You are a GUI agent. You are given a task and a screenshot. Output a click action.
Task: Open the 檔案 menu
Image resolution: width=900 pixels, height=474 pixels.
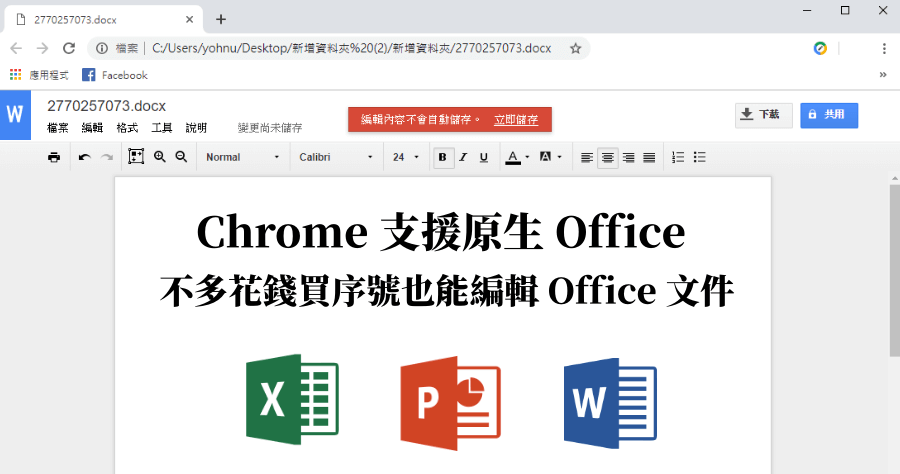pos(57,128)
